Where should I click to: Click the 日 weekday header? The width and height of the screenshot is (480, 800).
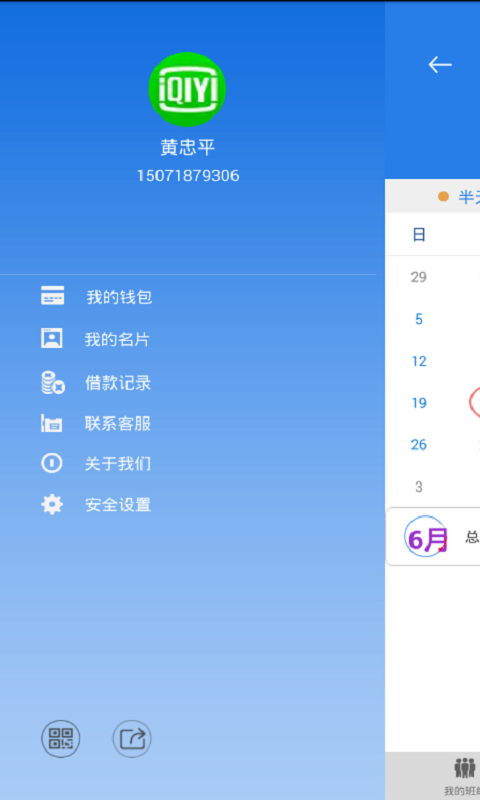(x=419, y=235)
